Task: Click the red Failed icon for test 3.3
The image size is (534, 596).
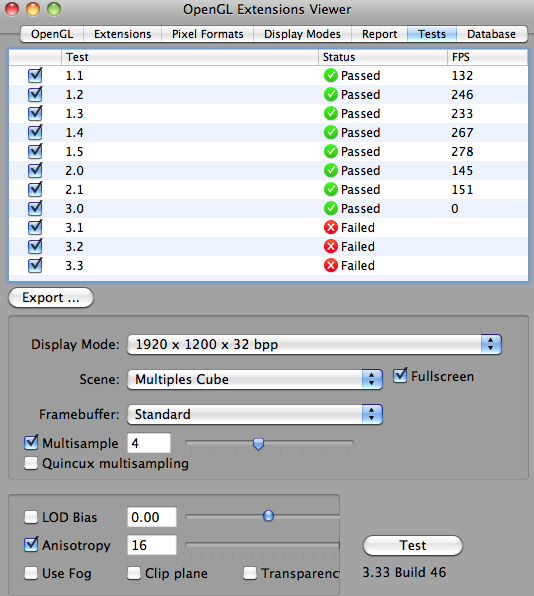Action: pyautogui.click(x=331, y=265)
